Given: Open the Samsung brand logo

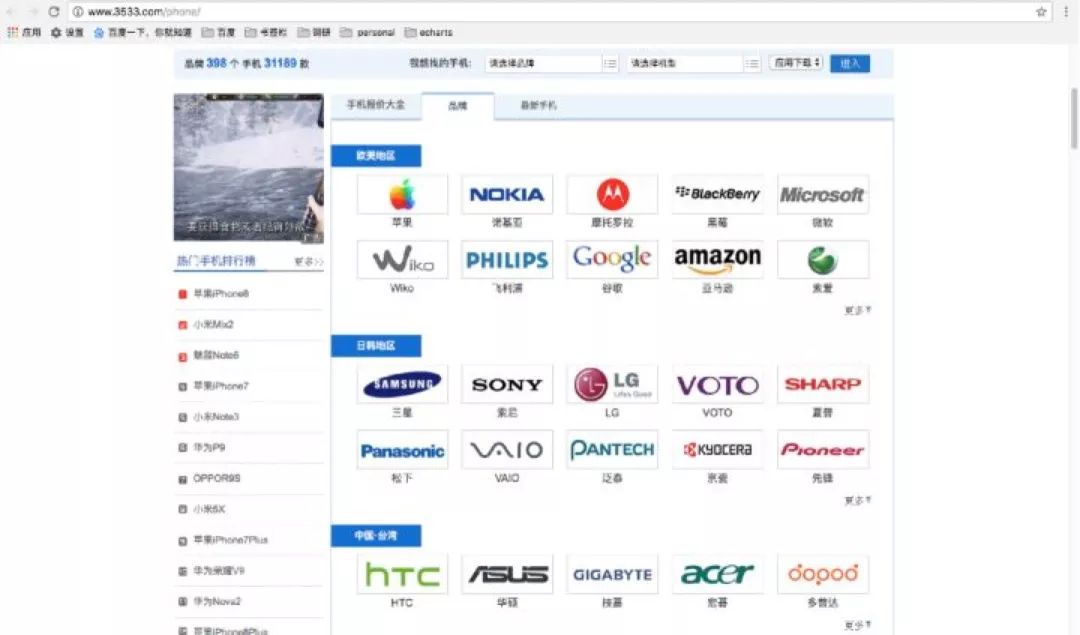Looking at the screenshot, I should point(402,384).
